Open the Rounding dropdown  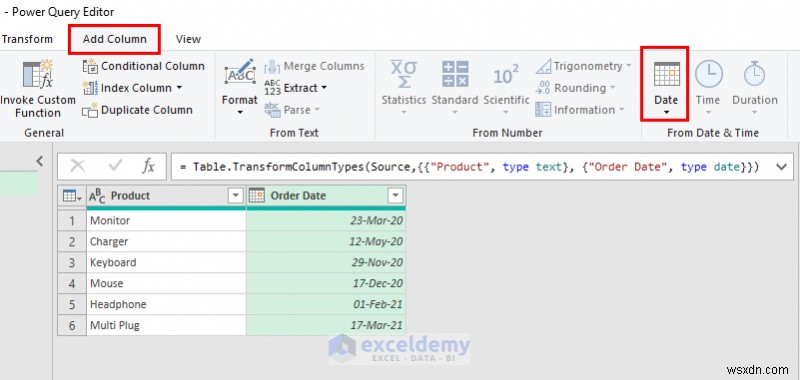576,88
